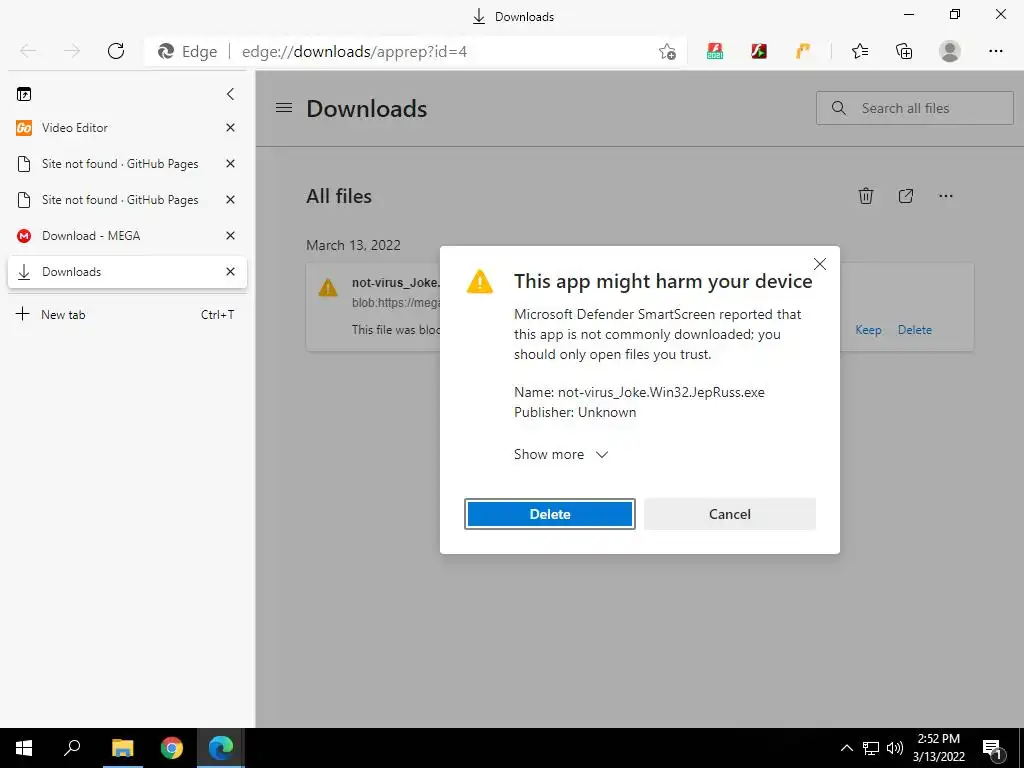Open All files more options ellipsis

point(946,196)
